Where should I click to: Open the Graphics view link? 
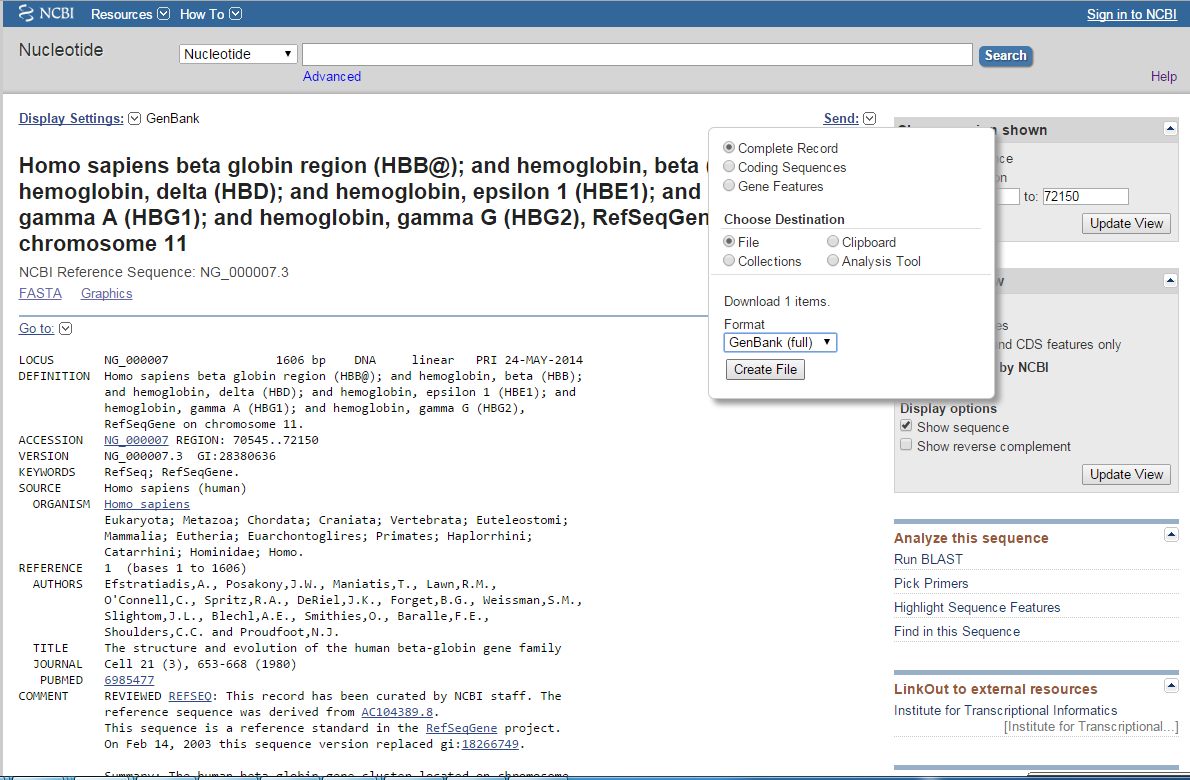pyautogui.click(x=106, y=294)
